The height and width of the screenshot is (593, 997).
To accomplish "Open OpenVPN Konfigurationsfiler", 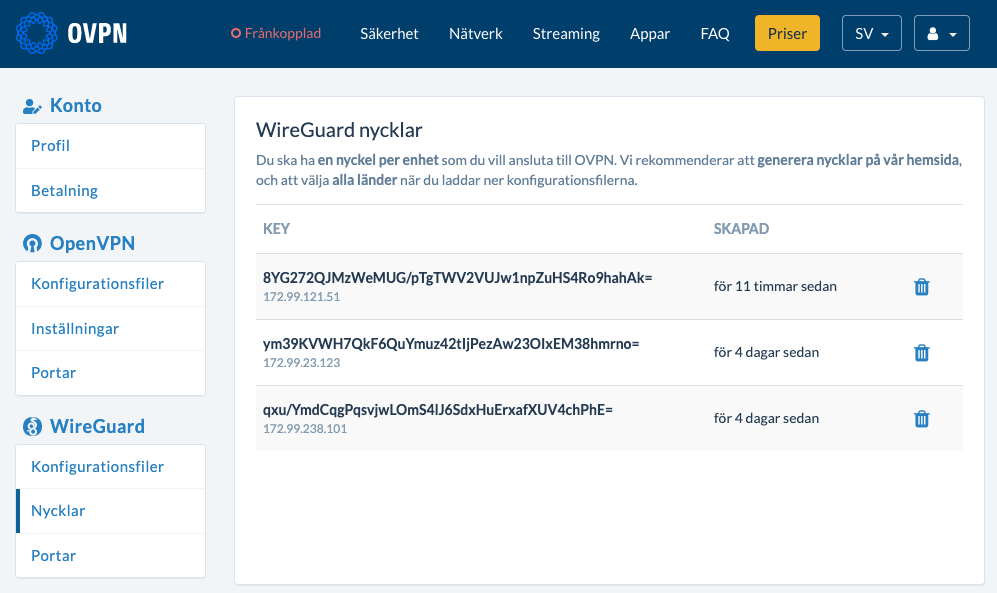I will [111, 284].
